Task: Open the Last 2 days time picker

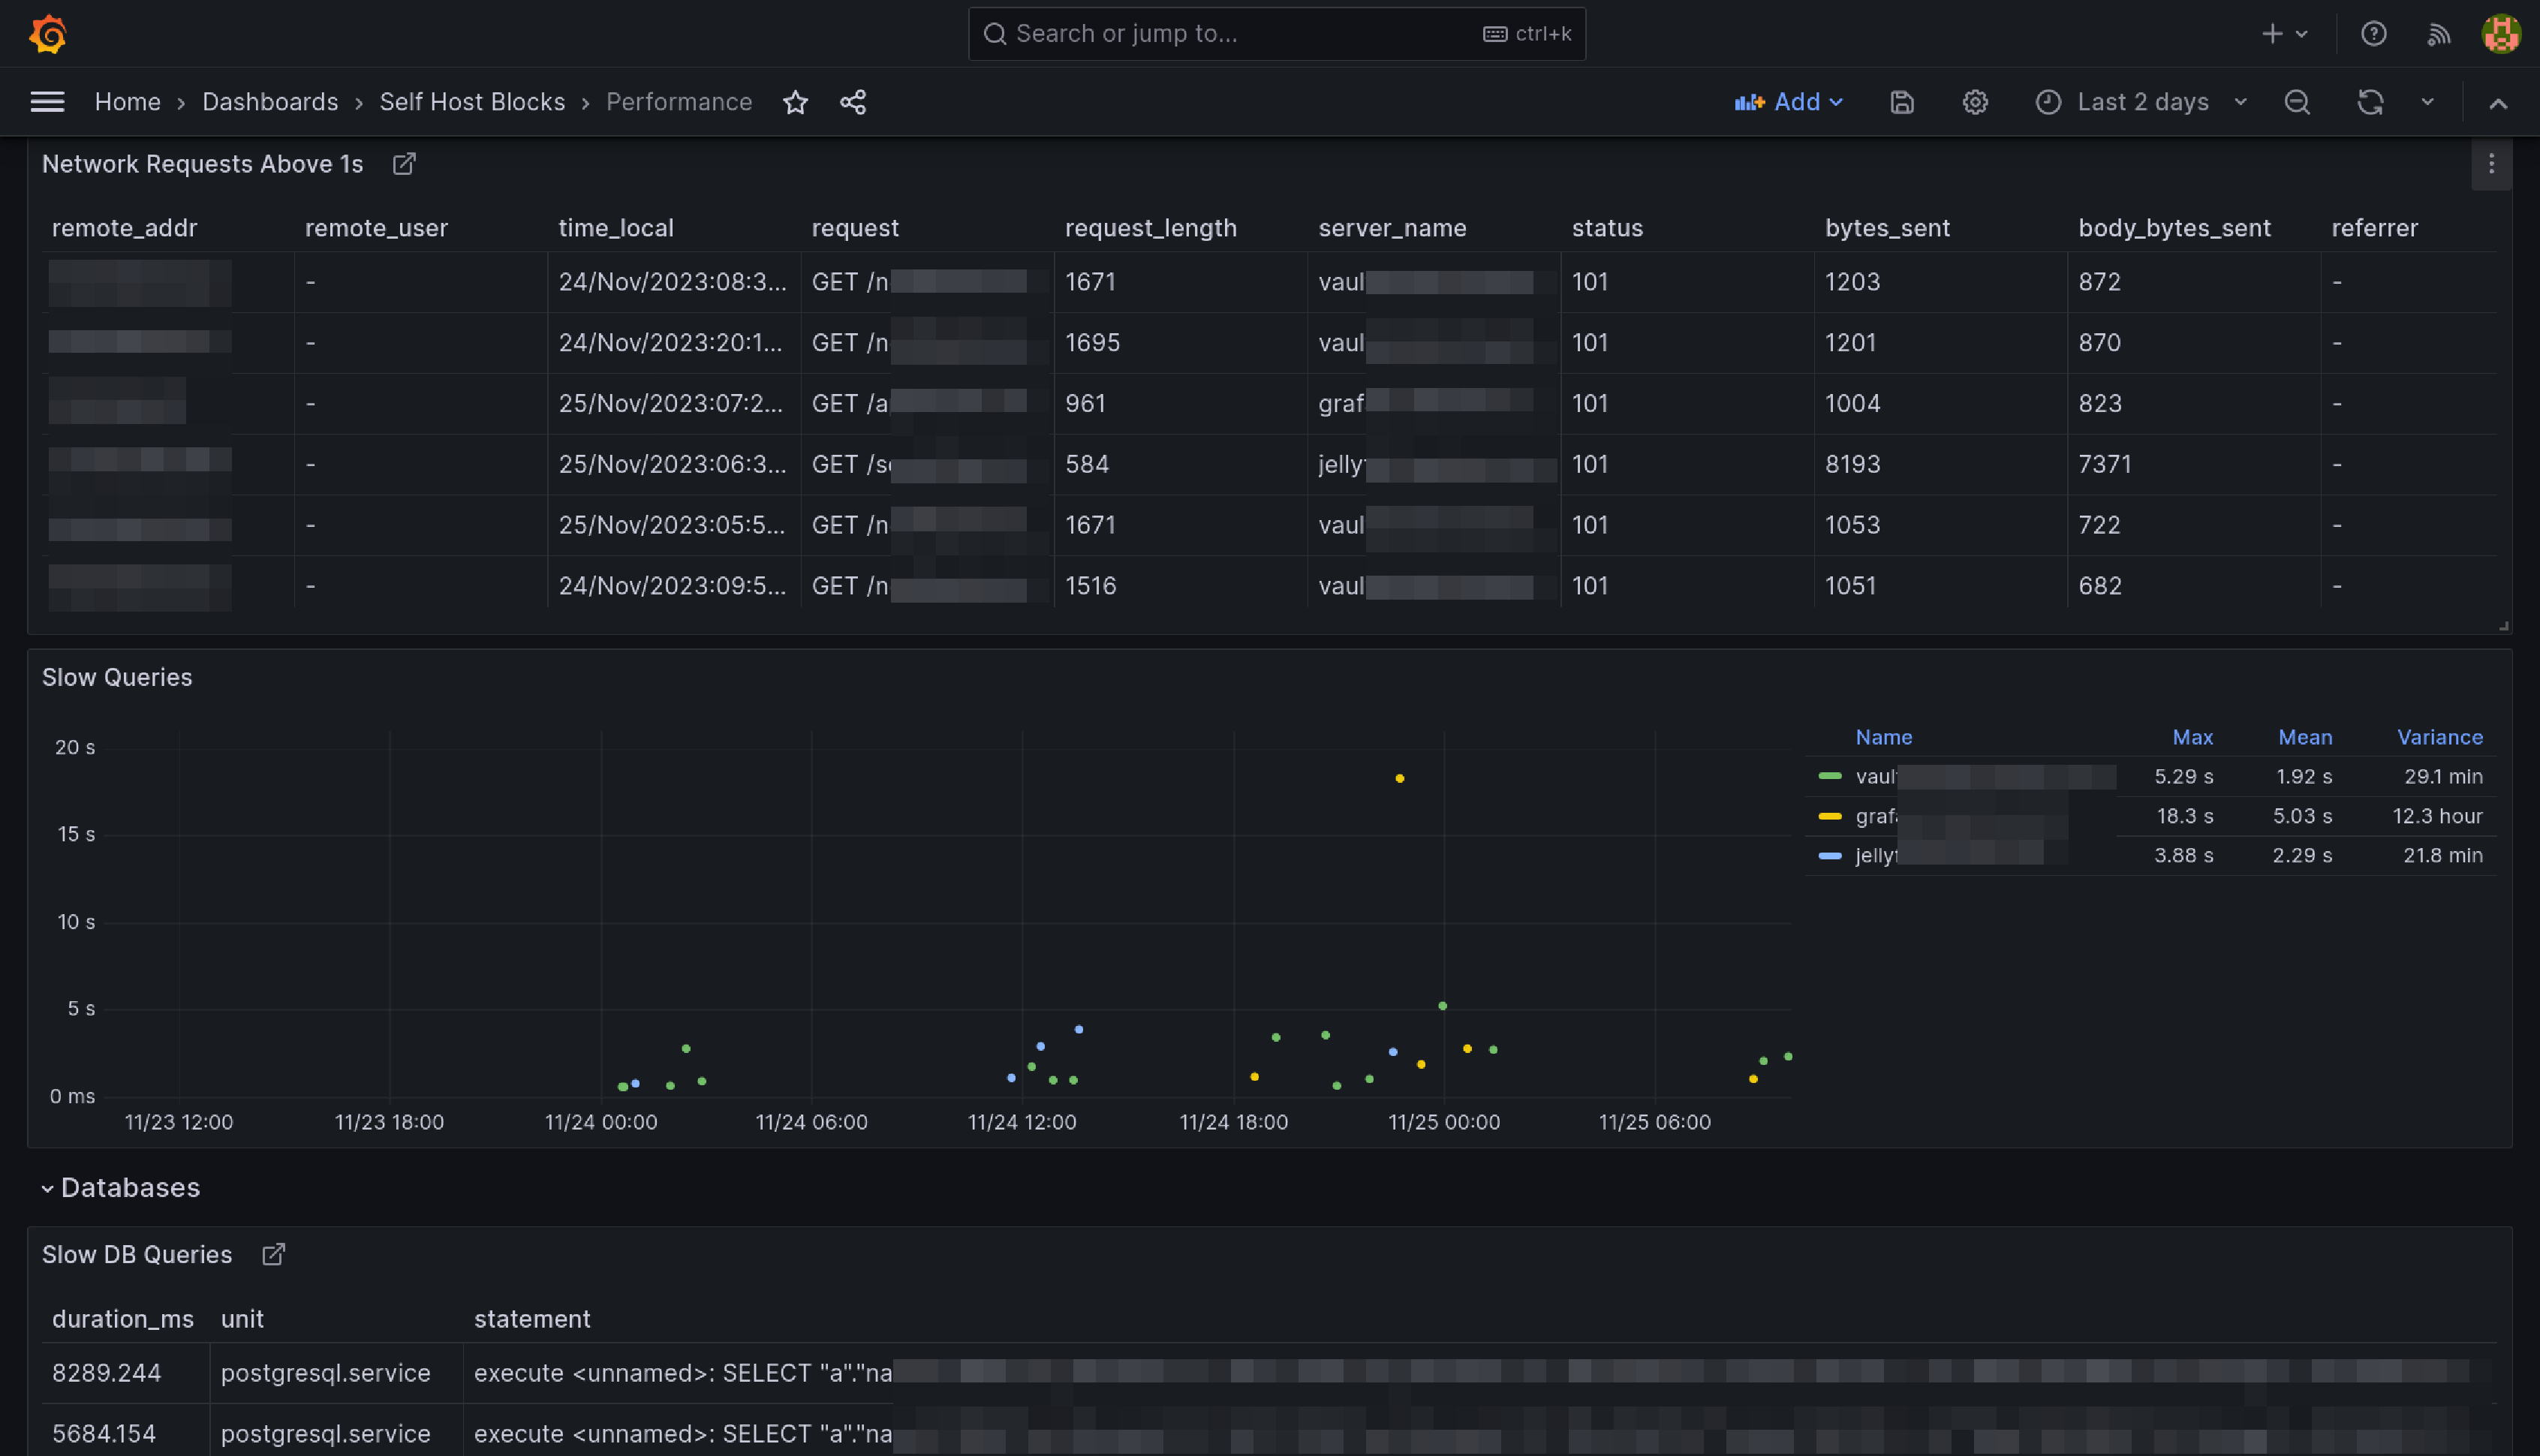Action: pos(2142,102)
